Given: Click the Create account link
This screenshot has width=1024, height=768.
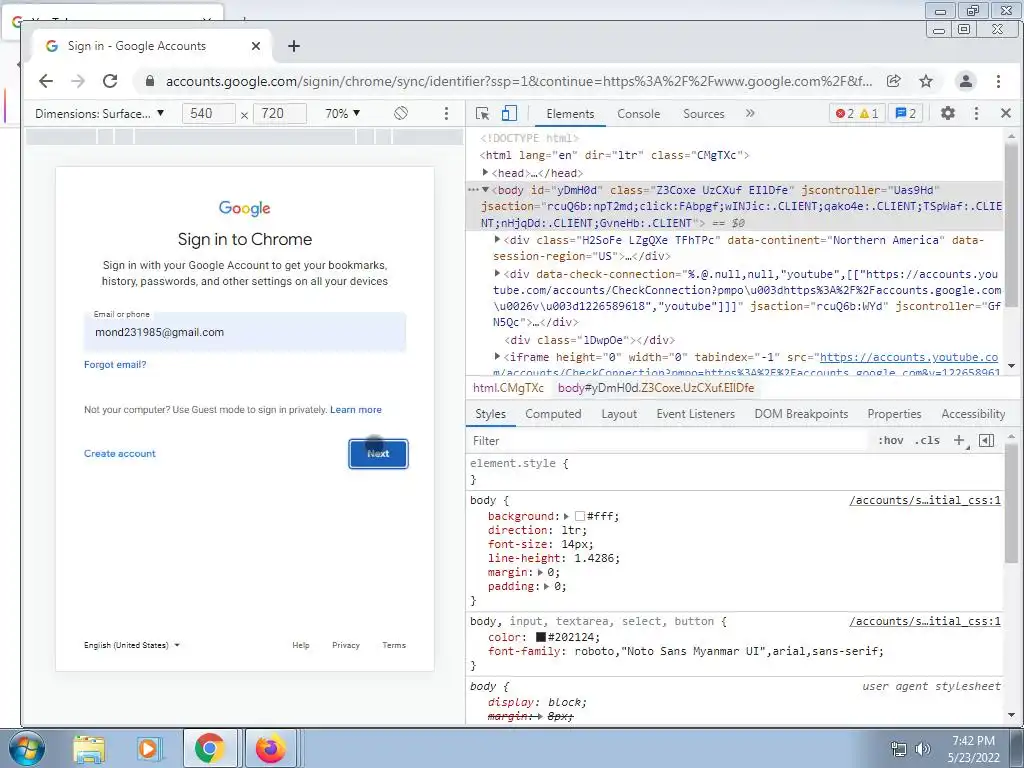Looking at the screenshot, I should (120, 453).
